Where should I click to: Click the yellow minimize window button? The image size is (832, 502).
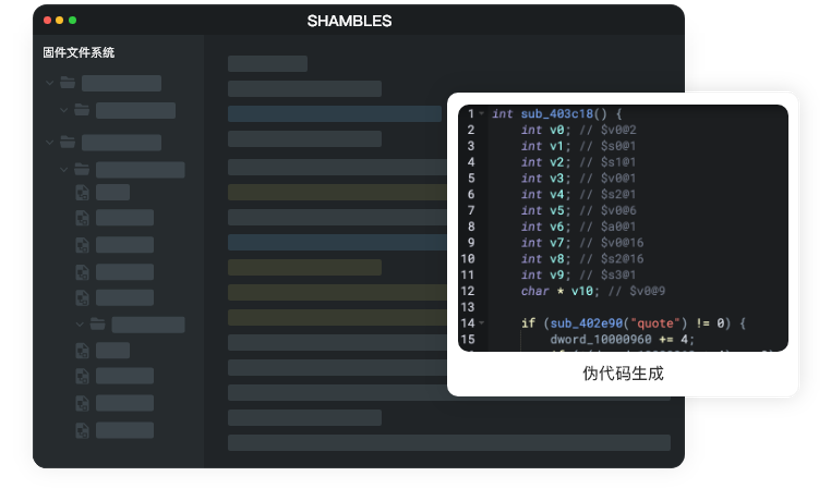coord(60,20)
